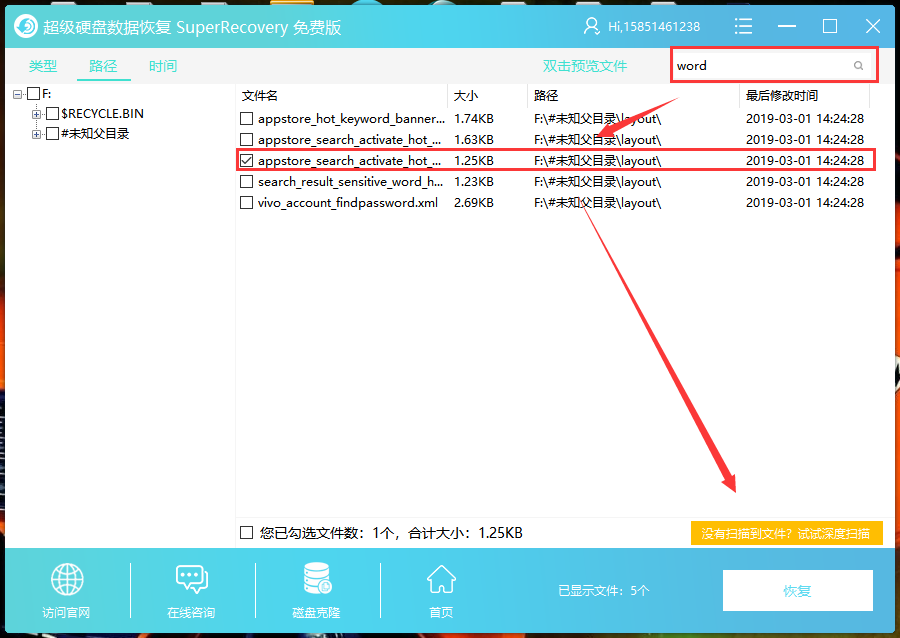Close the SuperRecovery window
Image resolution: width=900 pixels, height=638 pixels.
(872, 26)
